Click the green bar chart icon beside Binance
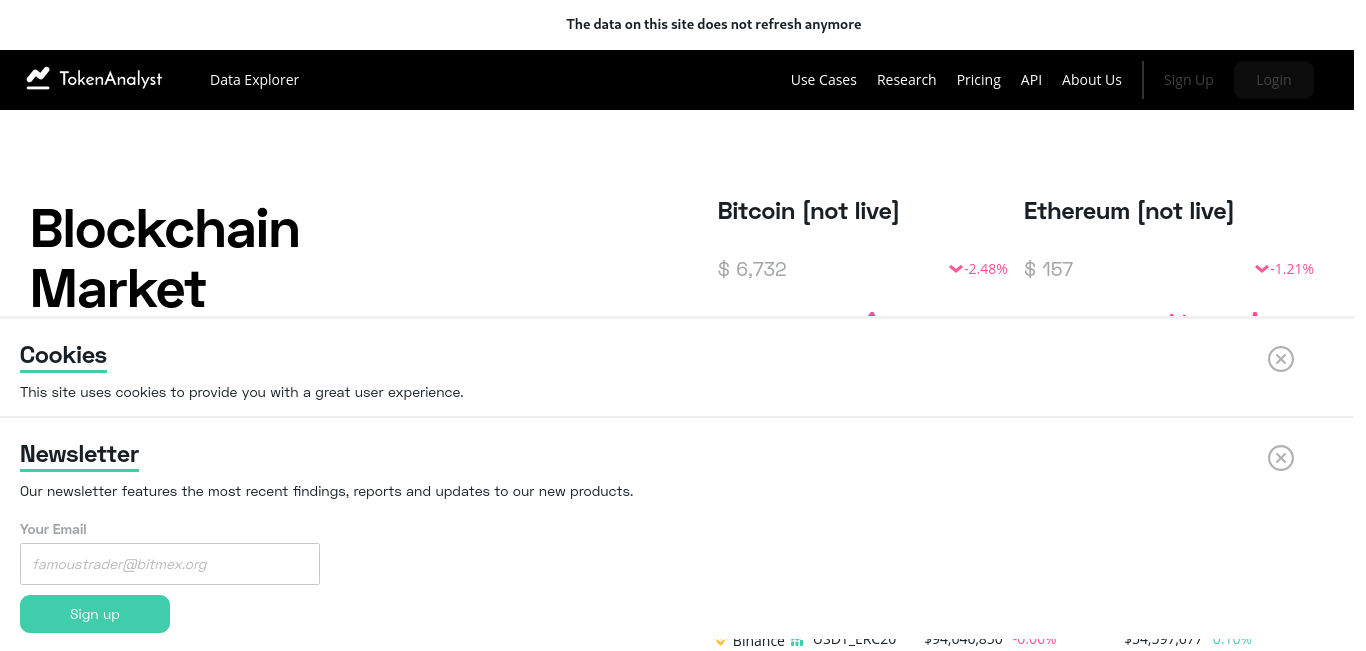The image size is (1366, 651). (797, 641)
